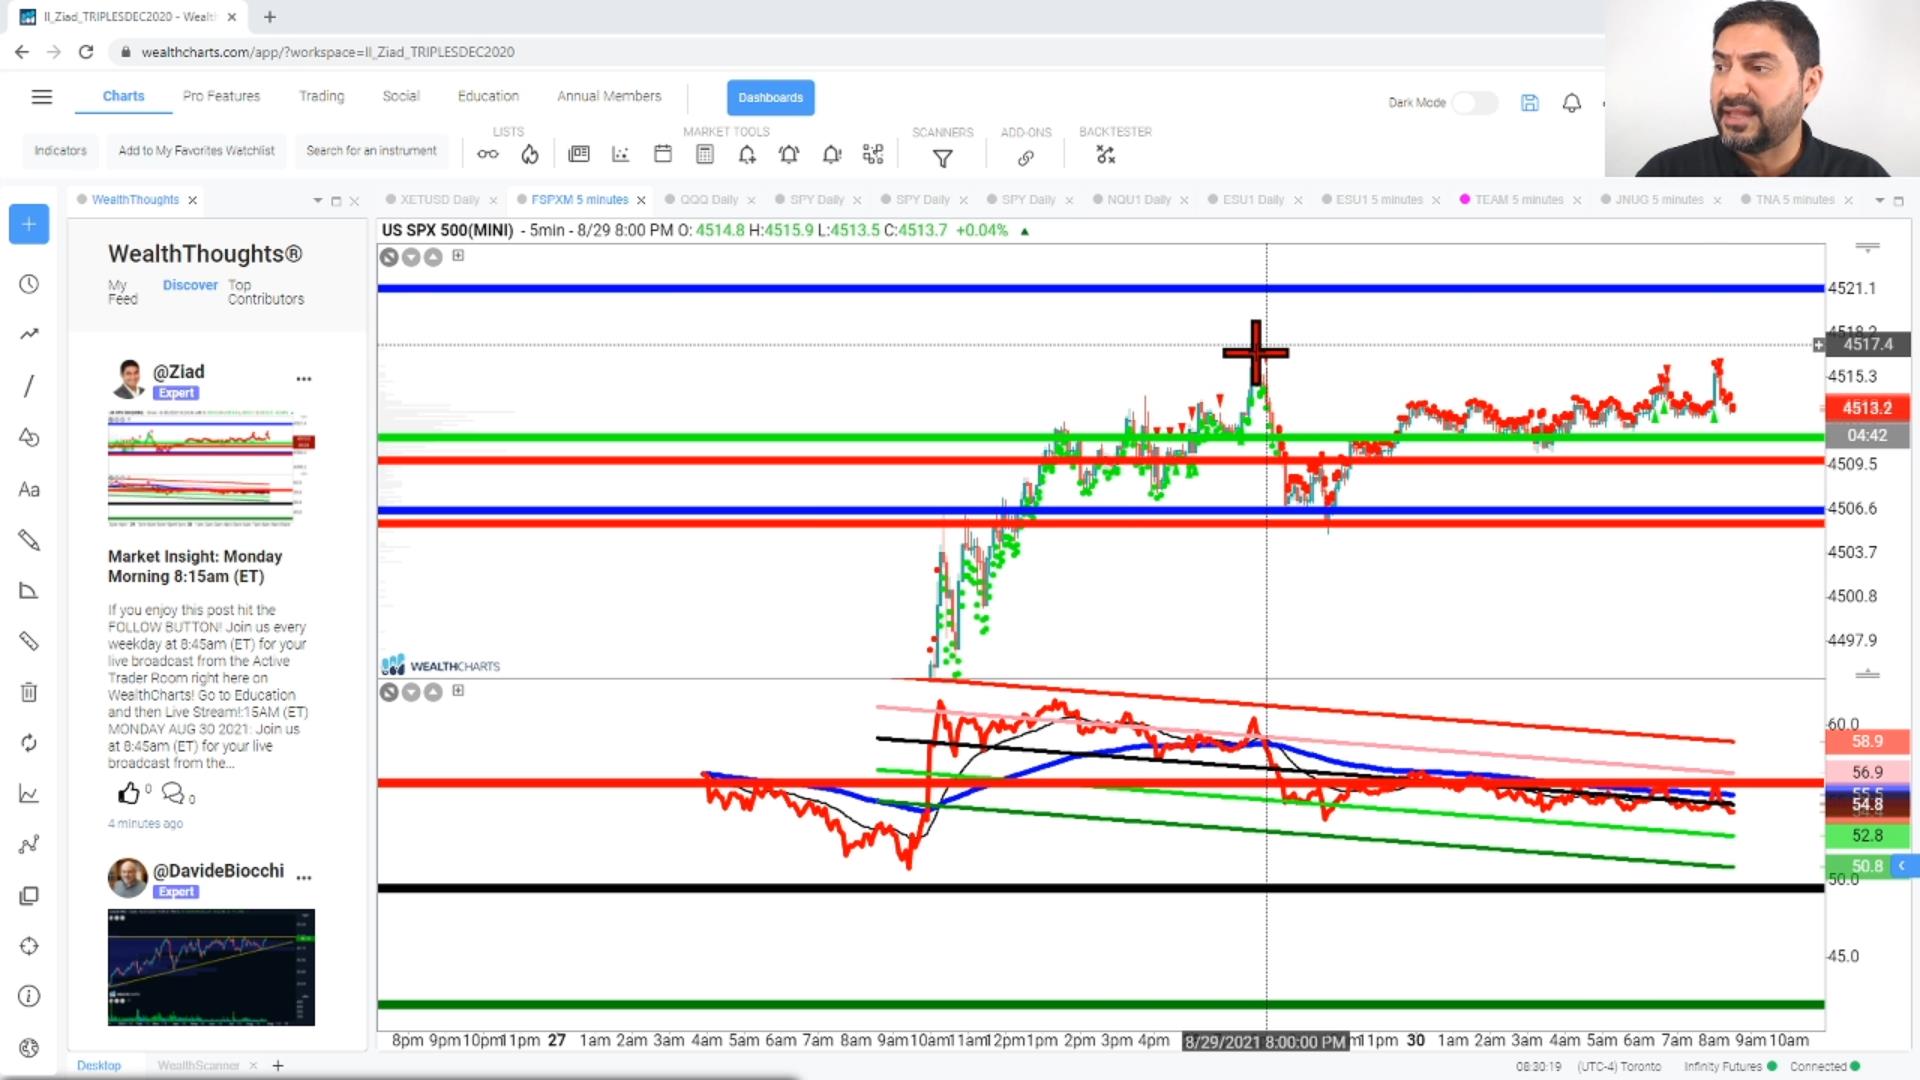Reload the page in browser
Image resolution: width=1920 pixels, height=1080 pixels.
click(86, 52)
